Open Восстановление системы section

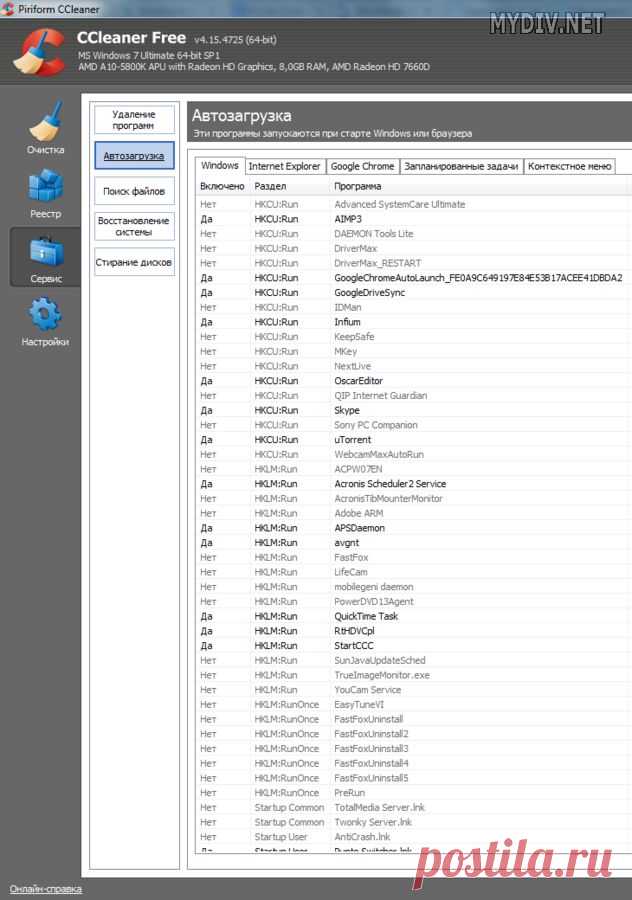134,226
